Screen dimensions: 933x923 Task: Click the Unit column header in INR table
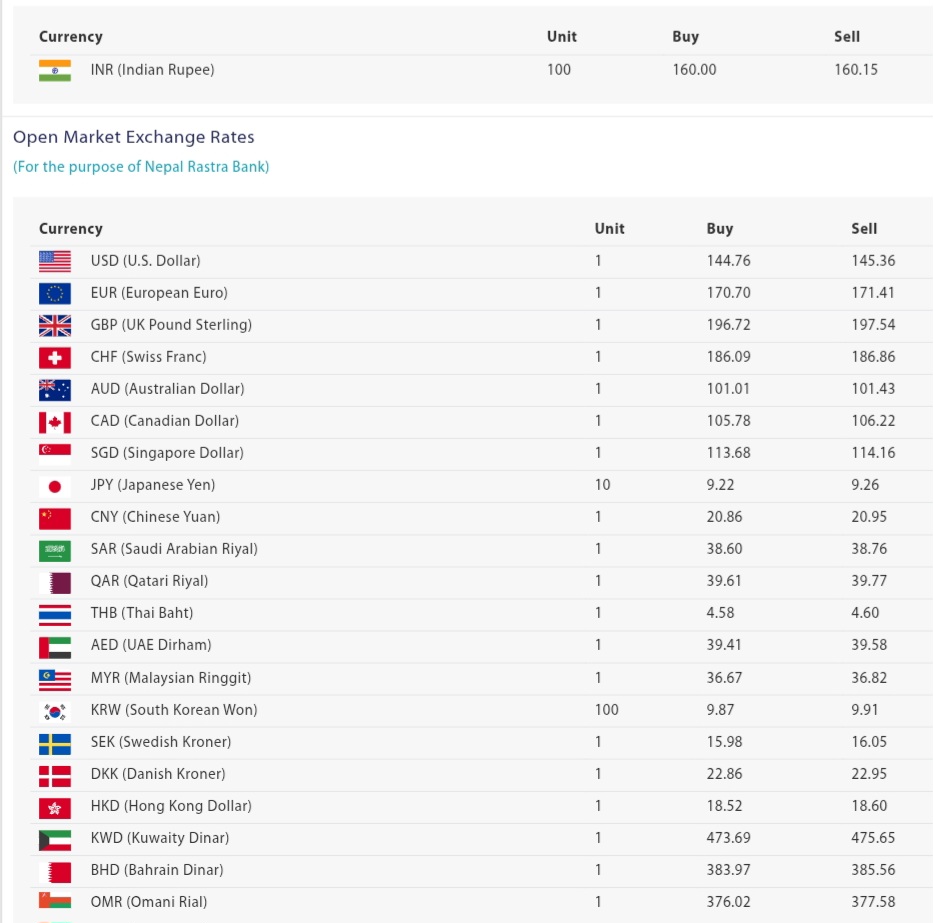pos(561,37)
